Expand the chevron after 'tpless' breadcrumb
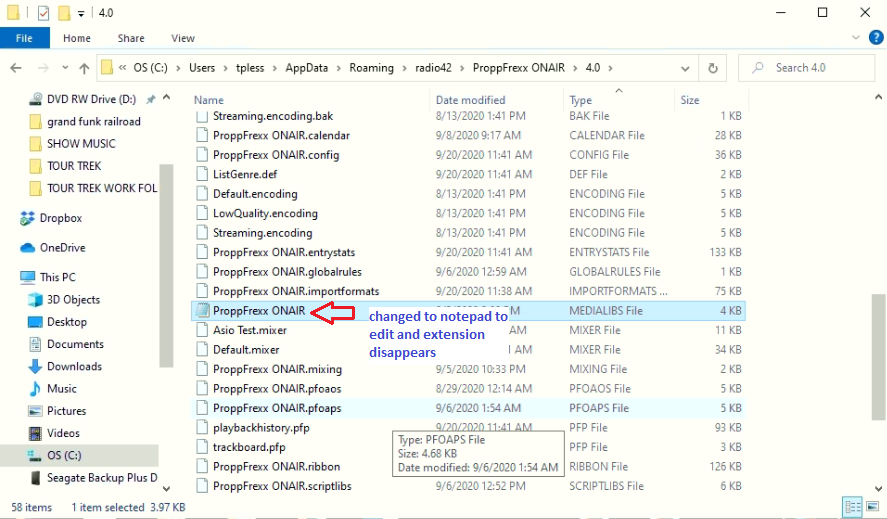 pos(274,68)
